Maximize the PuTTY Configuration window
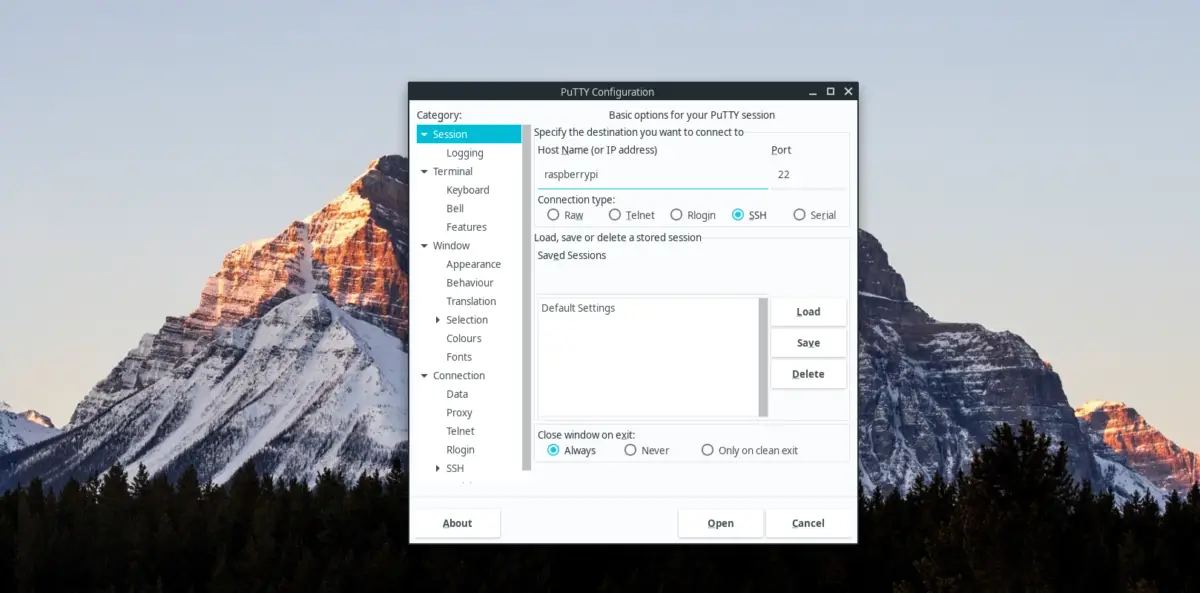The width and height of the screenshot is (1200, 593). (x=830, y=92)
